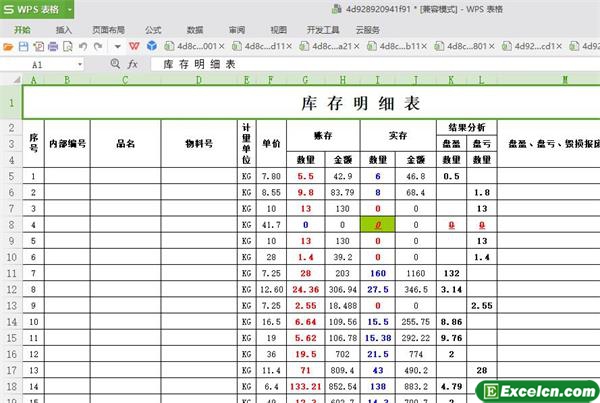Close the 4d8c...d11 document tab

pos(289,46)
